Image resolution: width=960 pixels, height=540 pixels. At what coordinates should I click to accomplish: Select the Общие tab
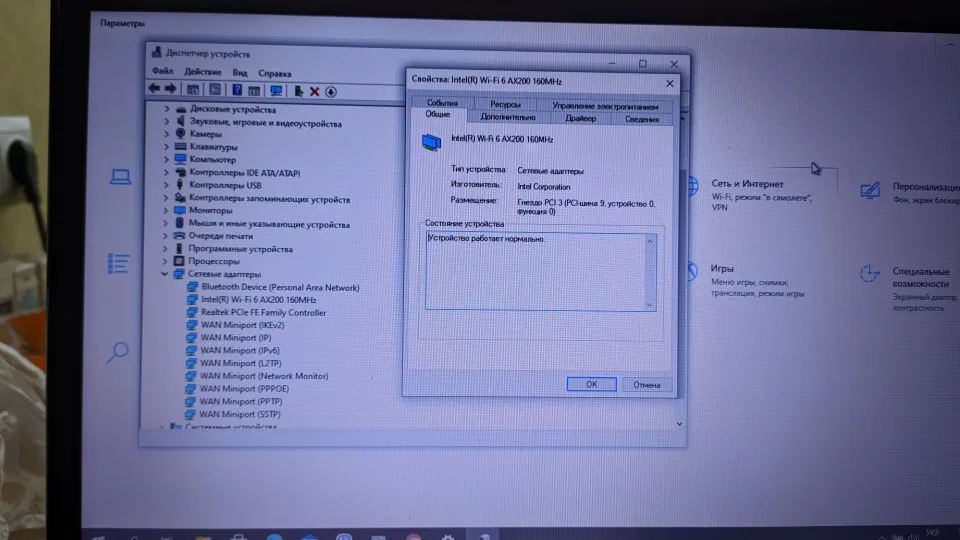click(x=437, y=114)
